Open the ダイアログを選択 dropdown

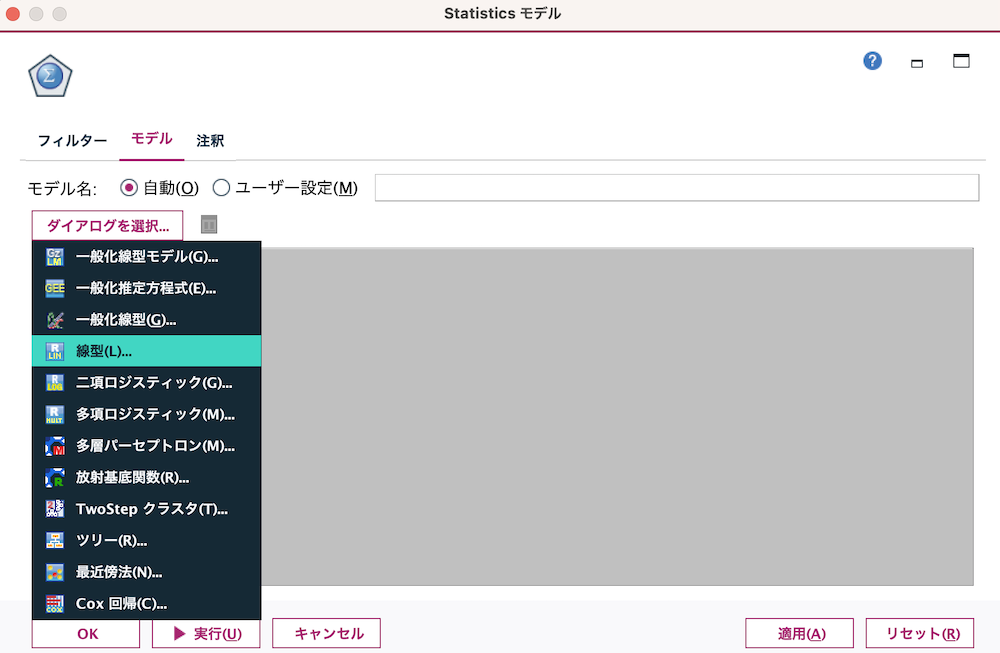point(106,225)
